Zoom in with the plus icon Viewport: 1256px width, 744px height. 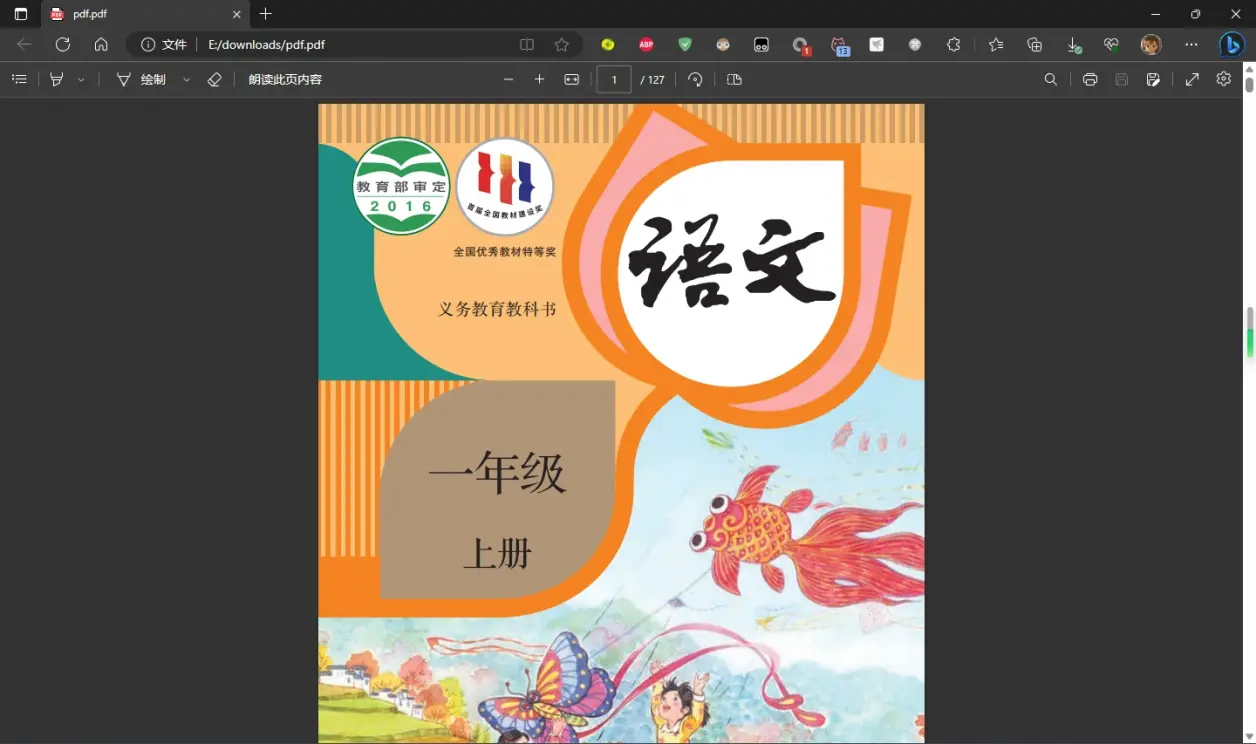539,79
